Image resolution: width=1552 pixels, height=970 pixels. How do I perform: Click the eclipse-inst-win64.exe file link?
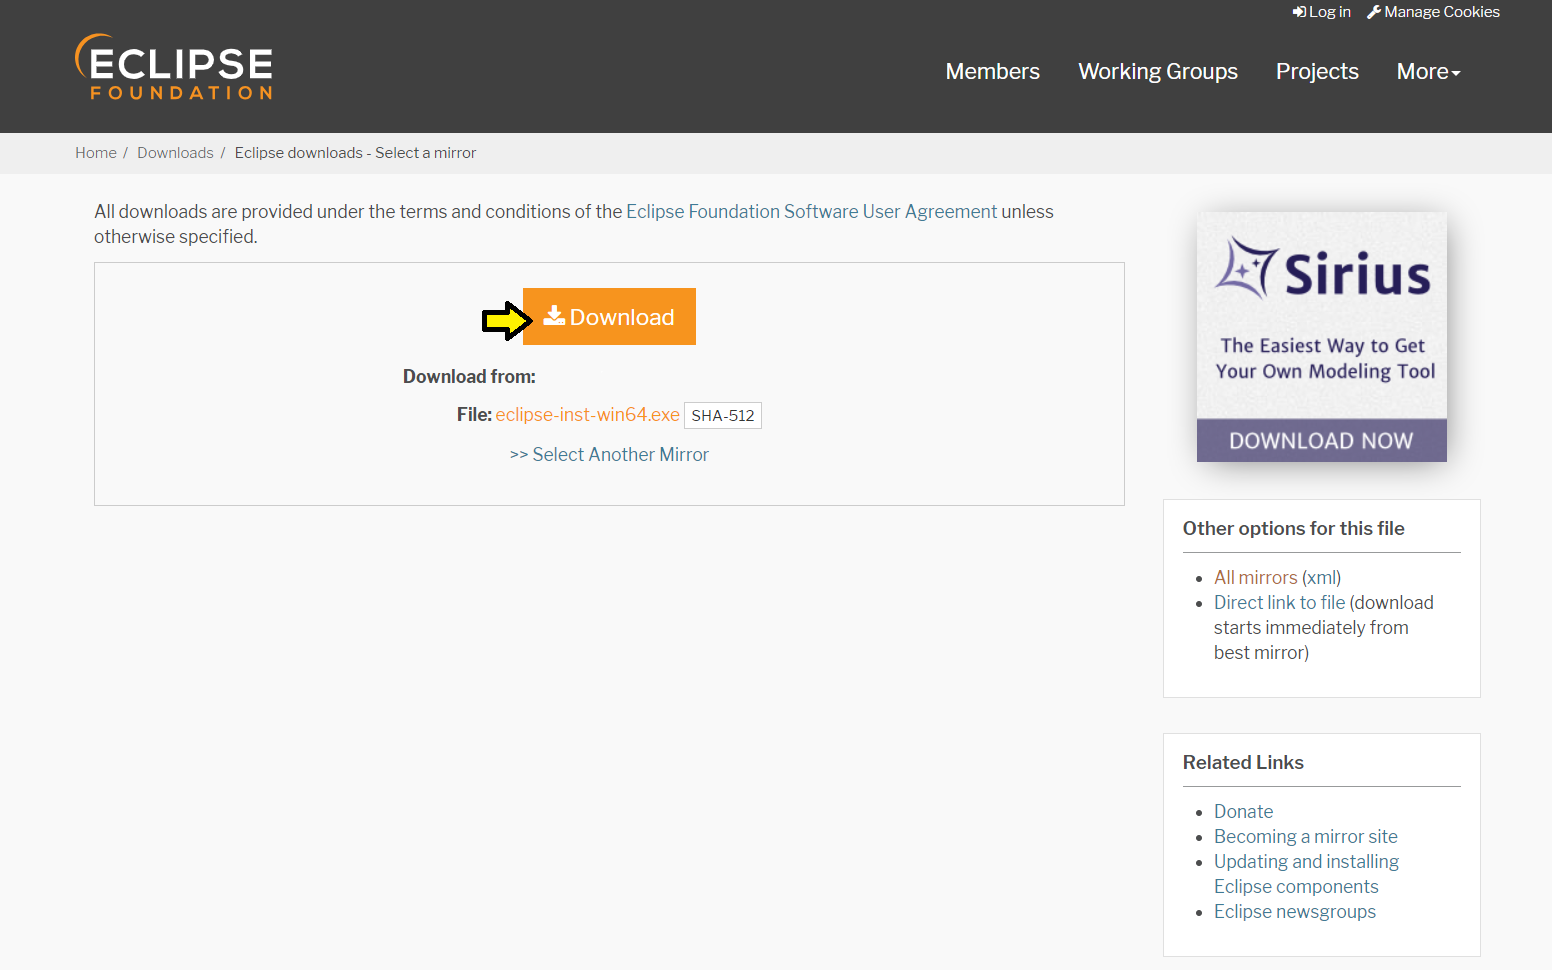click(587, 415)
